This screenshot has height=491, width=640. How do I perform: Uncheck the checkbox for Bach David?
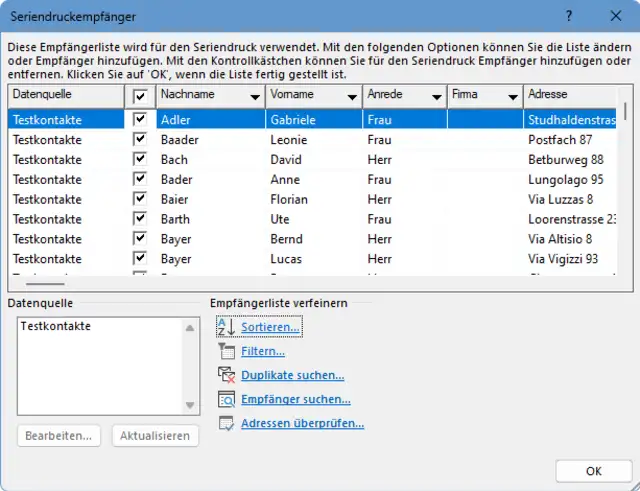[x=141, y=159]
